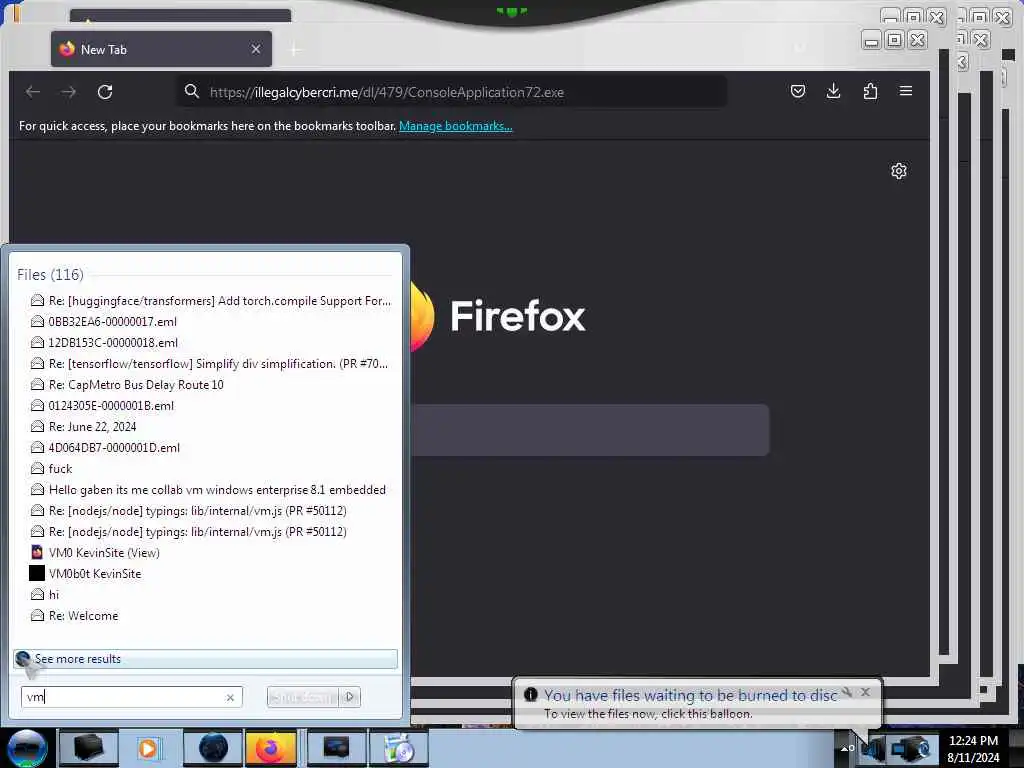Open the Manage bookmarks link
This screenshot has width=1024, height=768.
click(x=456, y=126)
